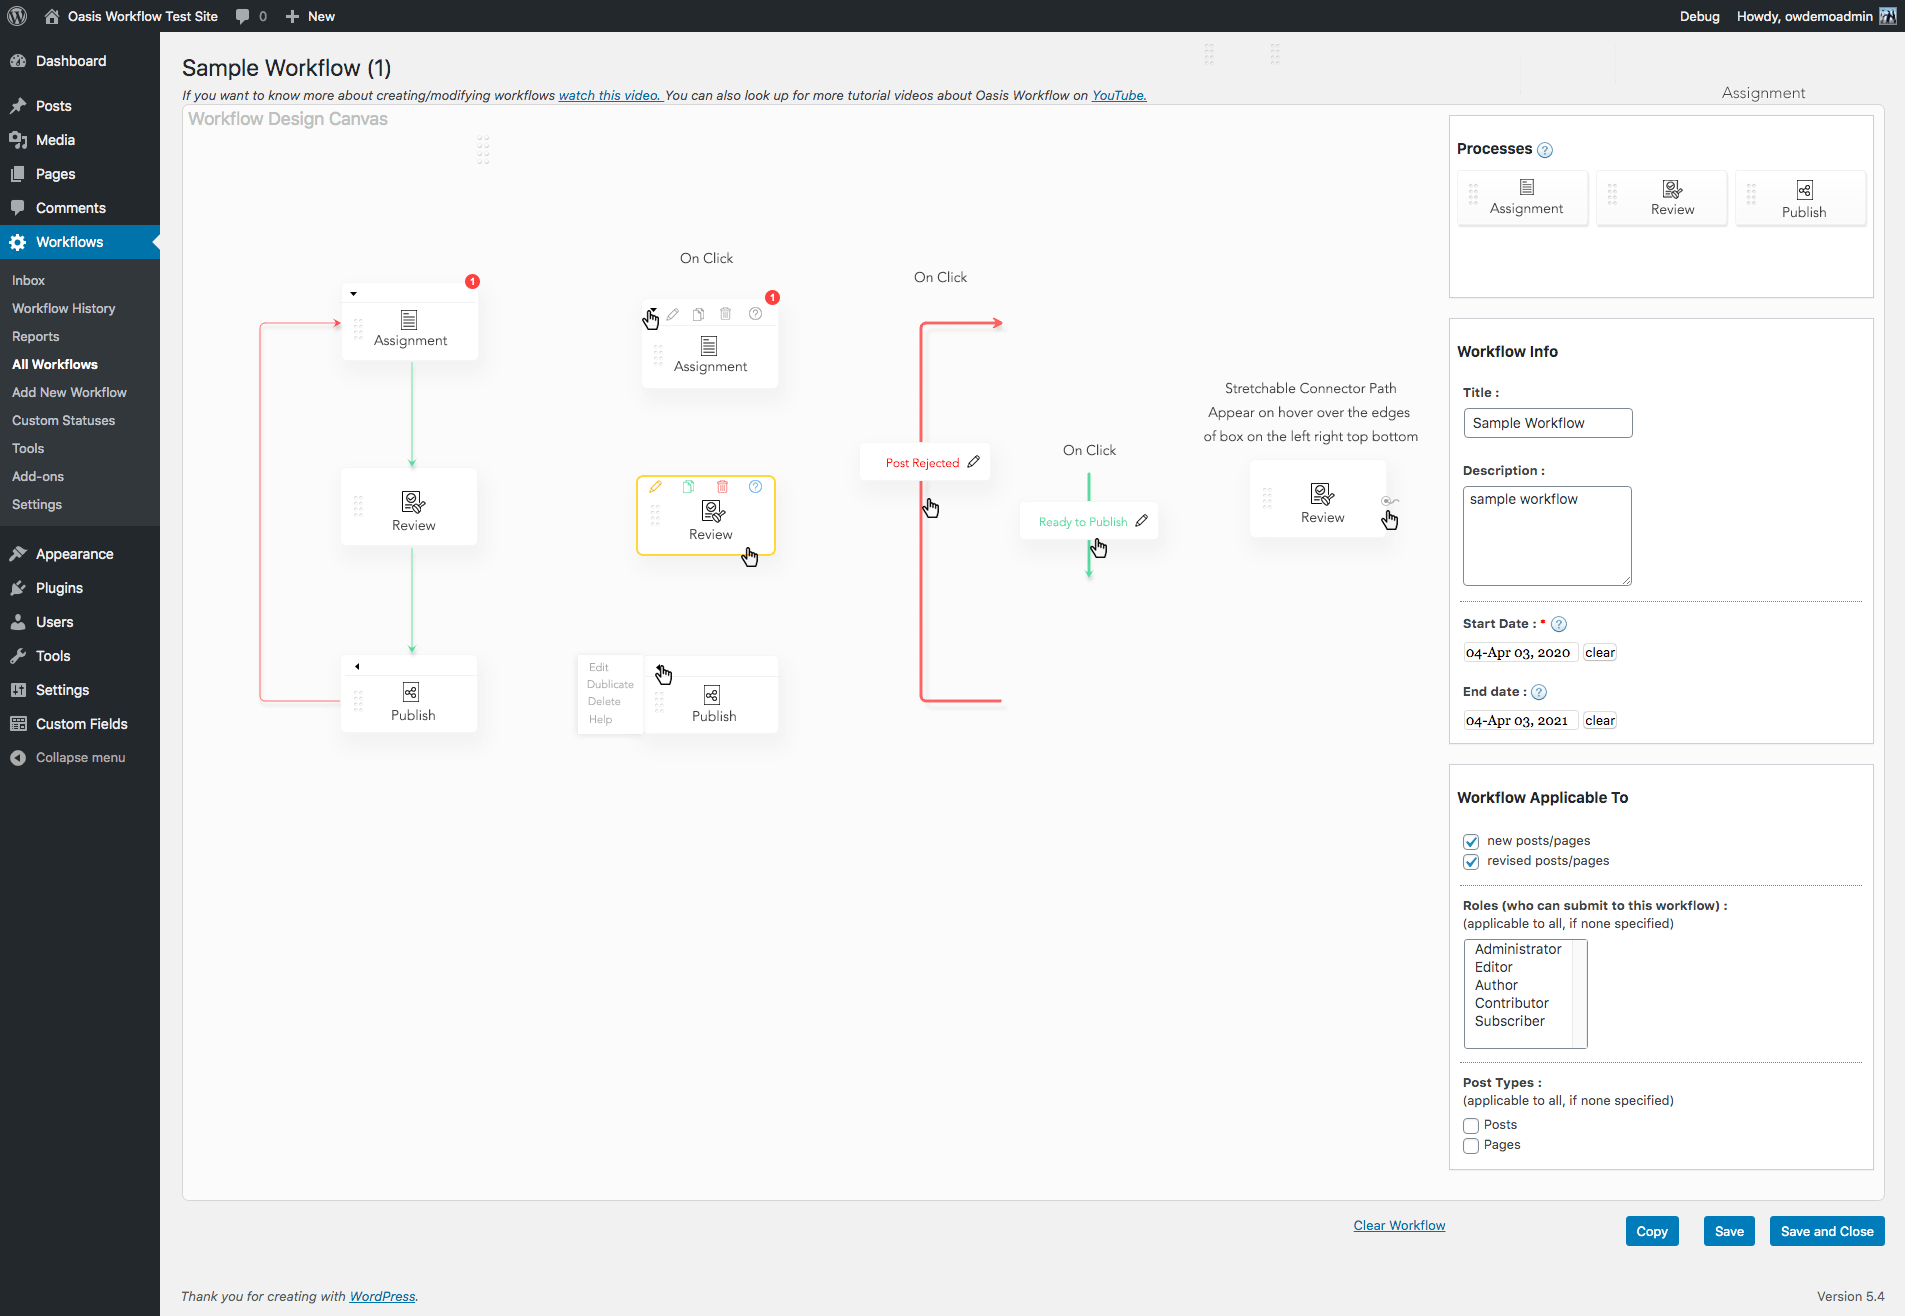Click the green duplicate icon on Review step
The image size is (1905, 1316).
click(688, 487)
